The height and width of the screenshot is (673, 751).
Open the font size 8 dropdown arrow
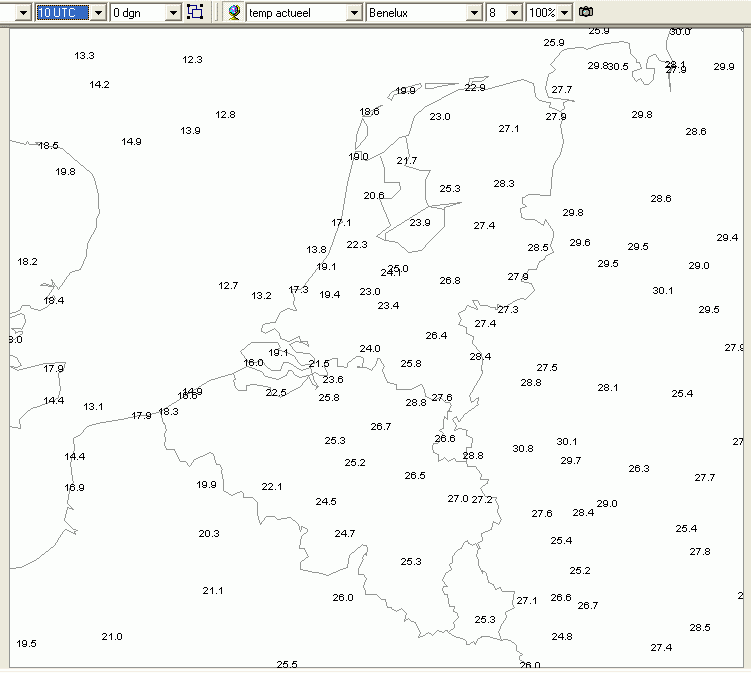pos(514,13)
